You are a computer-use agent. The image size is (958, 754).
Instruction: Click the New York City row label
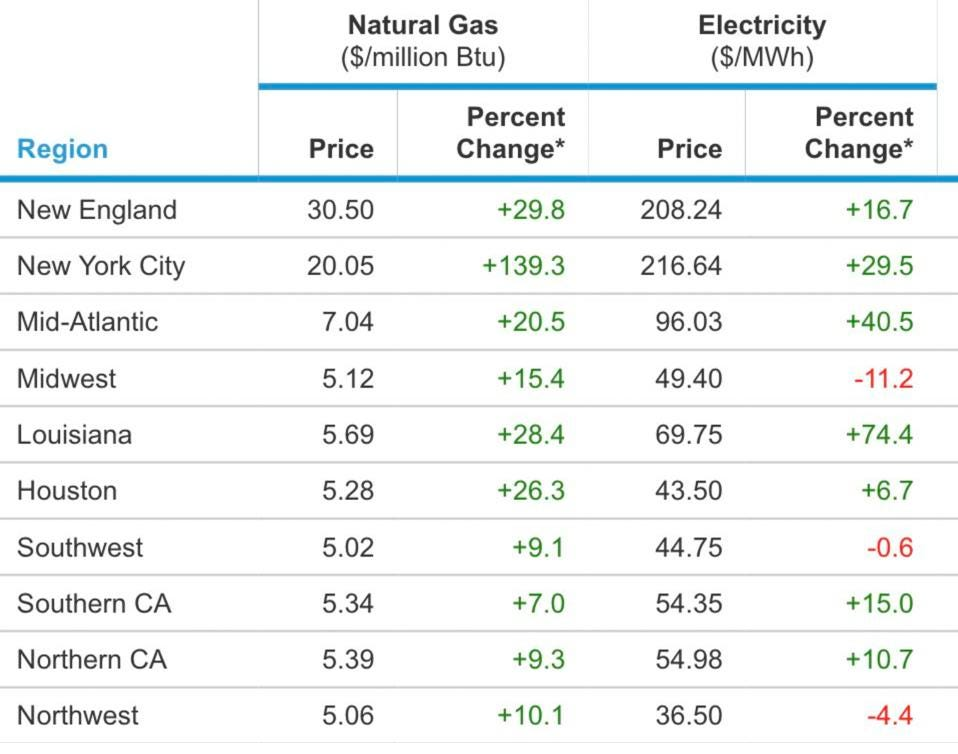click(x=101, y=266)
